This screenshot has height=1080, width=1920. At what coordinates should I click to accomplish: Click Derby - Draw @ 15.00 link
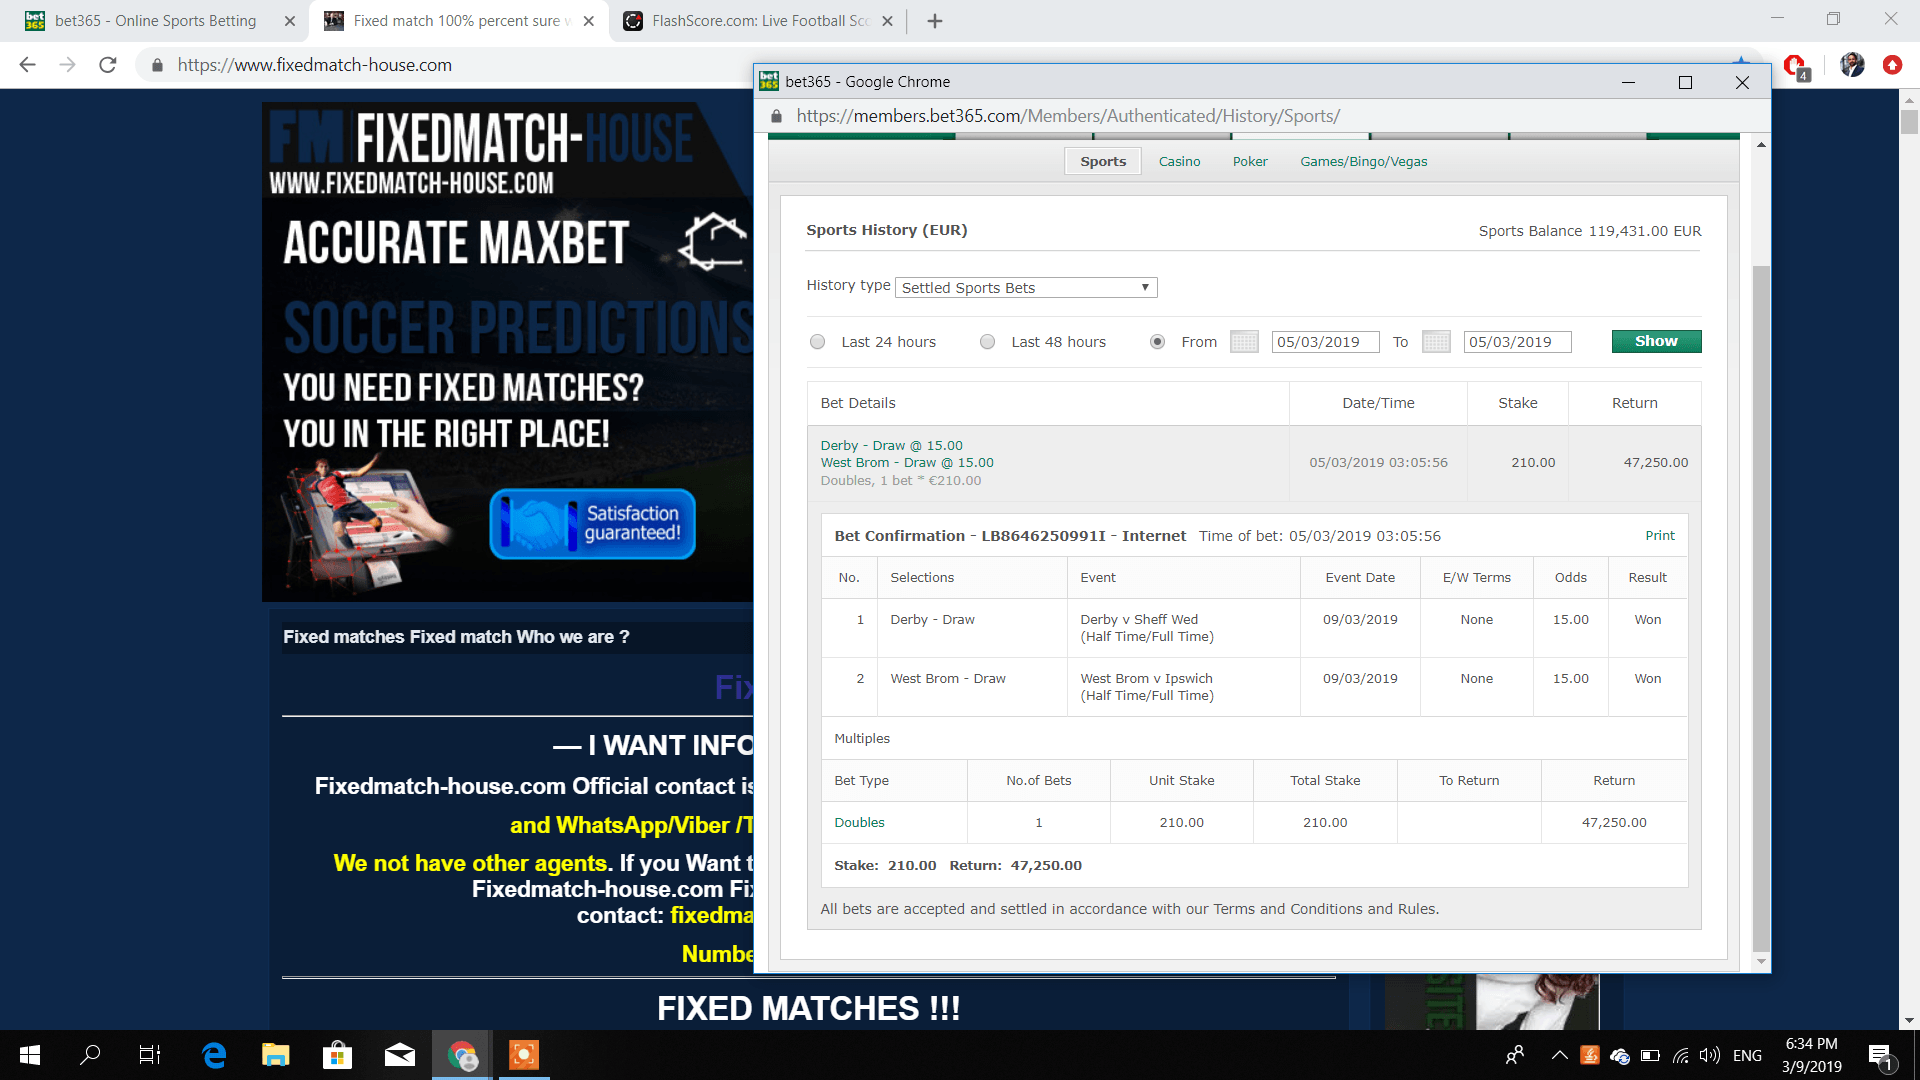point(892,446)
